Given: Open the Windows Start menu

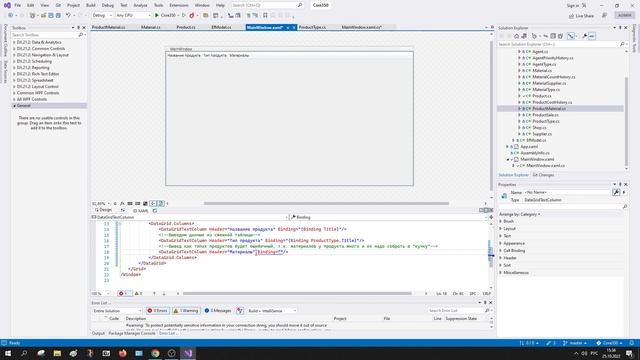Looking at the screenshot, I should tap(8, 353).
